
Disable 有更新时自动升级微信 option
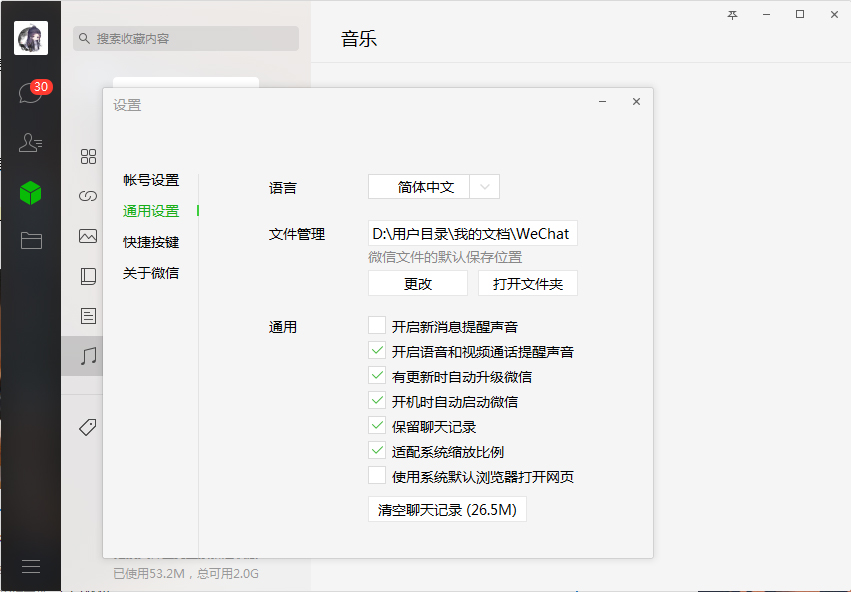point(377,376)
